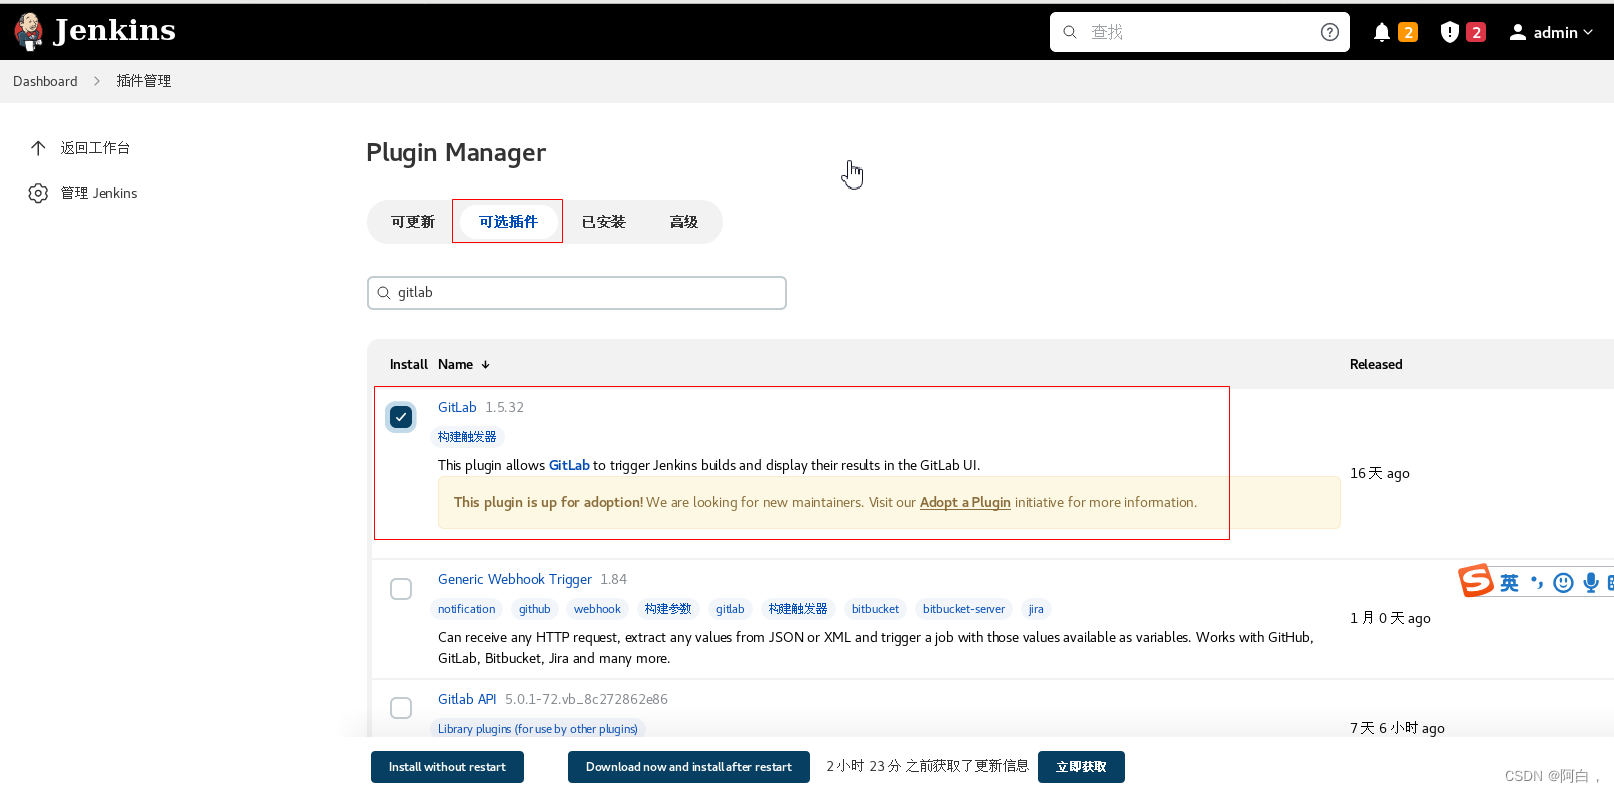Click the up arrow icon for 返回工作台
The width and height of the screenshot is (1614, 792).
pyautogui.click(x=38, y=148)
